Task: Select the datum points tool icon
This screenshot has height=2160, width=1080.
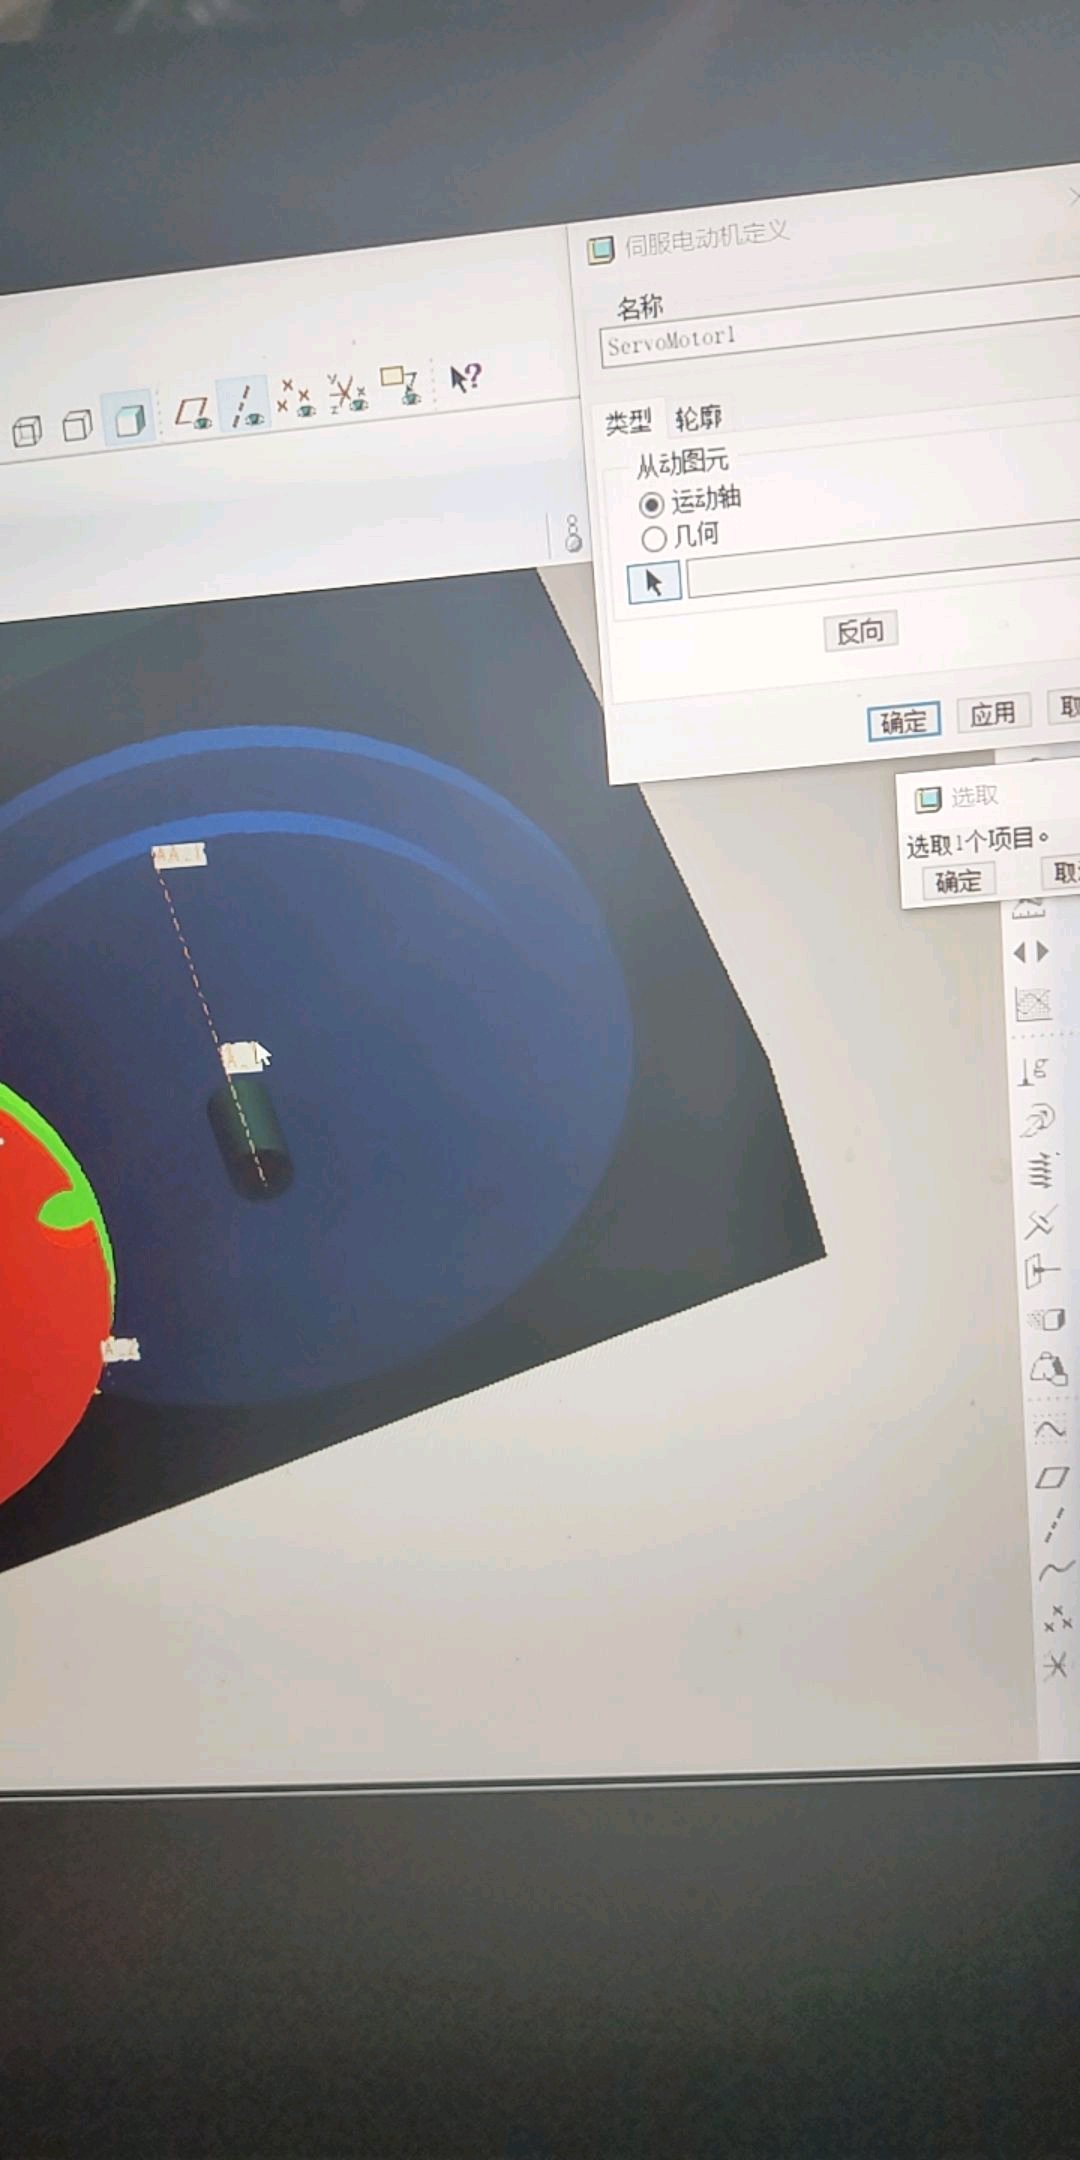Action: pos(1057,1618)
